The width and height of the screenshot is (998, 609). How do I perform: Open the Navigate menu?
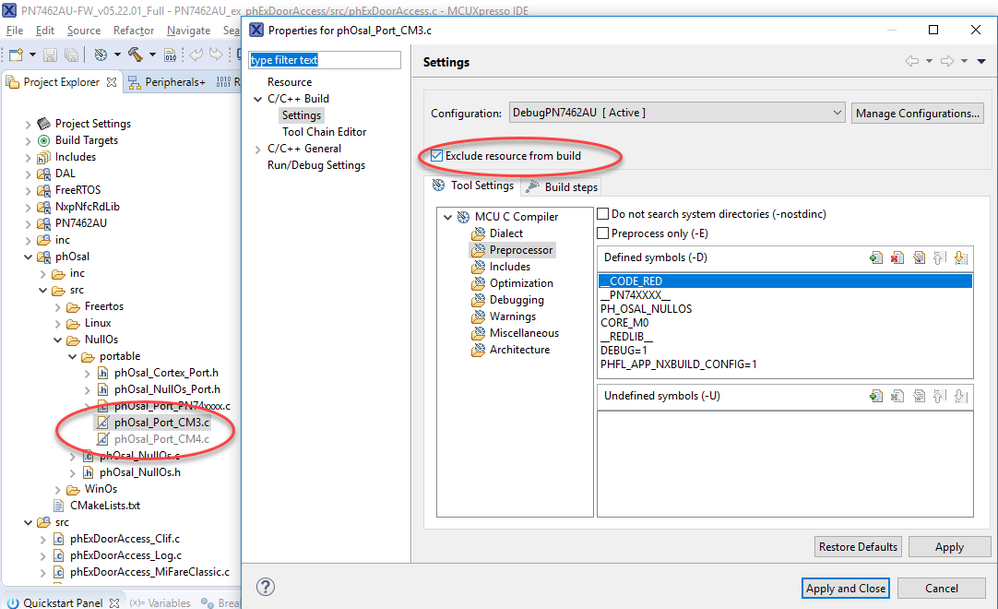coord(188,31)
